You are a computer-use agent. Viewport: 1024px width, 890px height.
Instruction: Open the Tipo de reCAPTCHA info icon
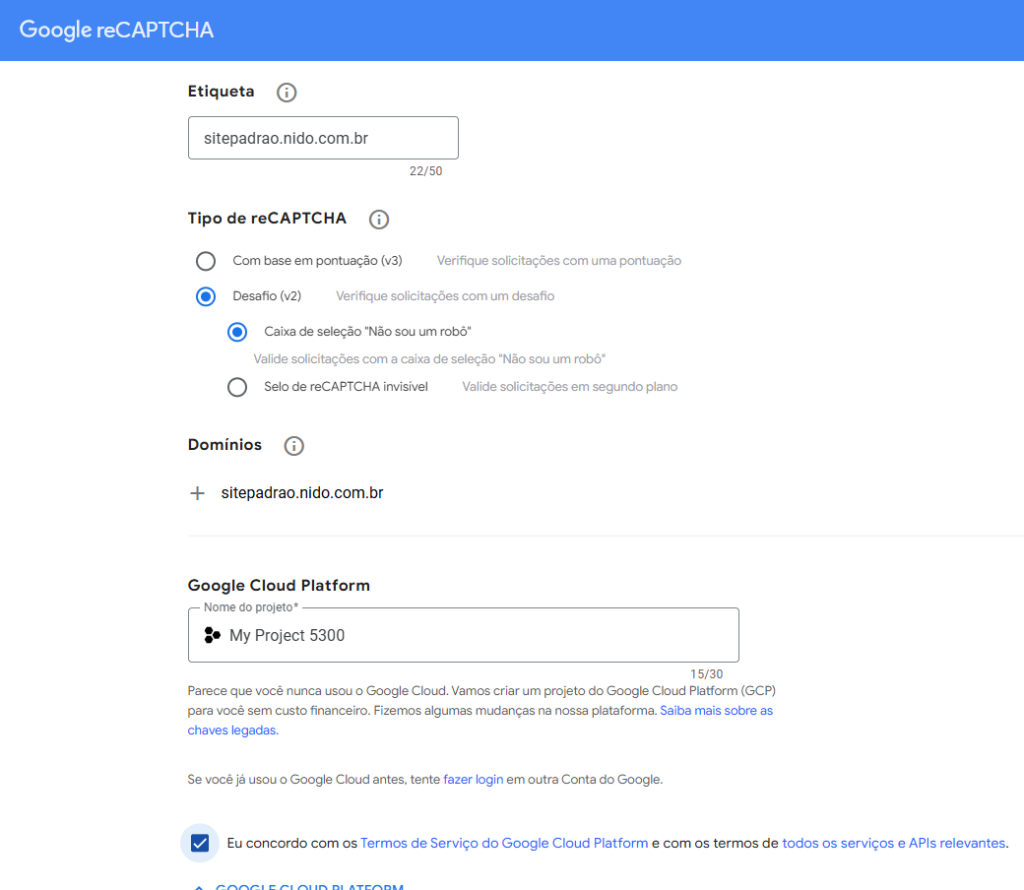[x=379, y=219]
